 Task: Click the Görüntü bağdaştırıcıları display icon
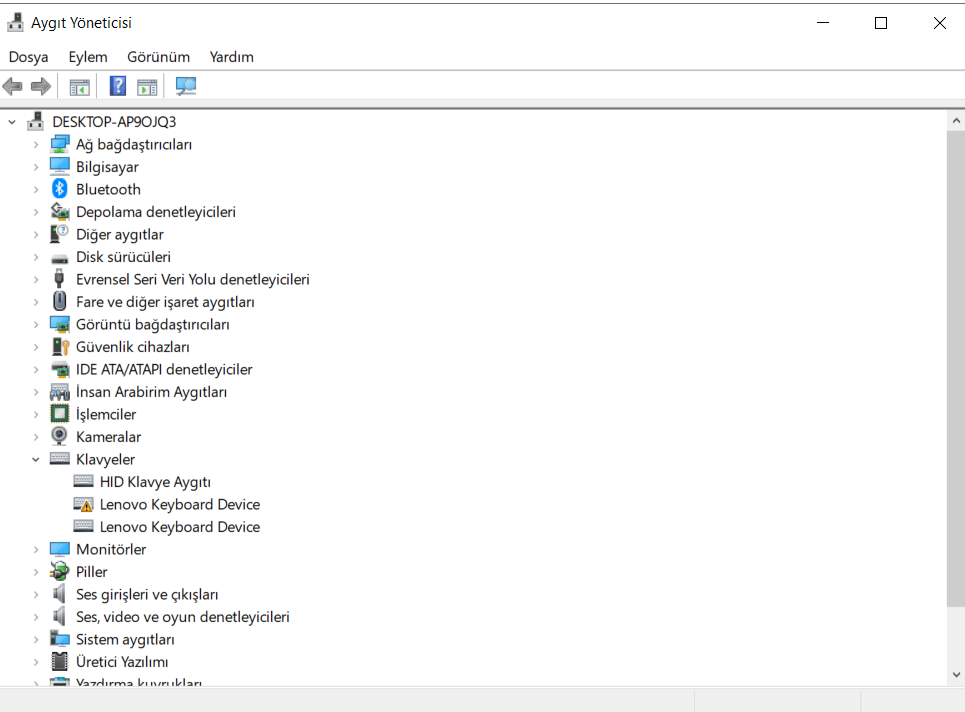coord(60,324)
